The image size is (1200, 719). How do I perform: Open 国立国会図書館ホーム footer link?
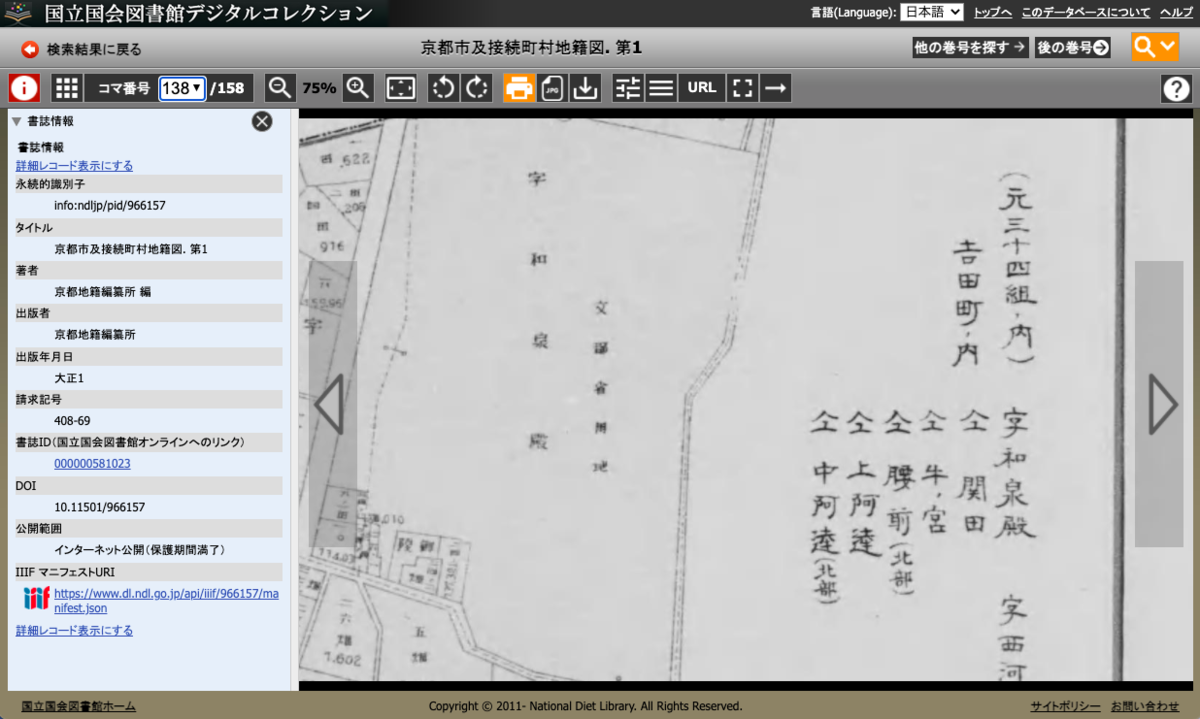tap(78, 706)
